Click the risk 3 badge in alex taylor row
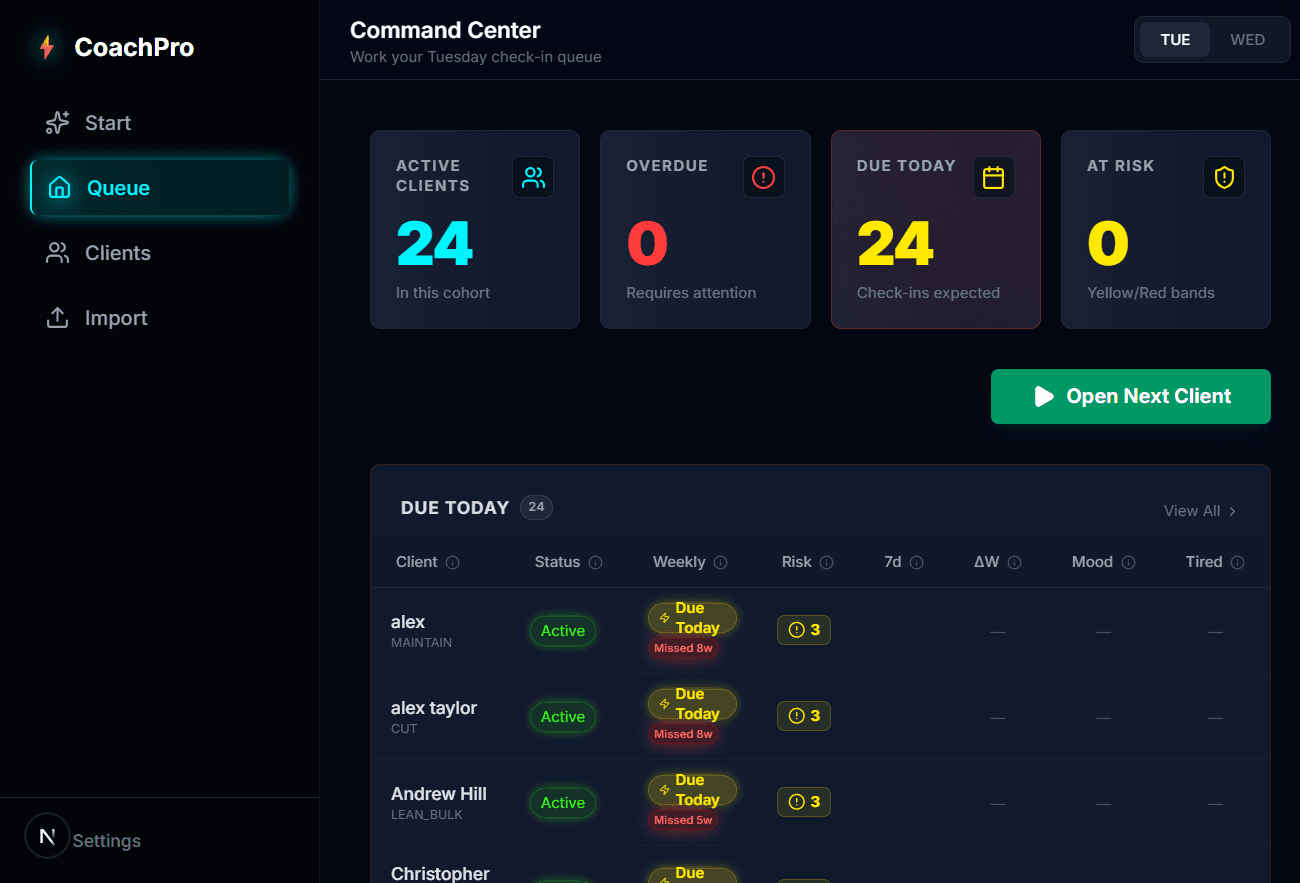 point(804,716)
